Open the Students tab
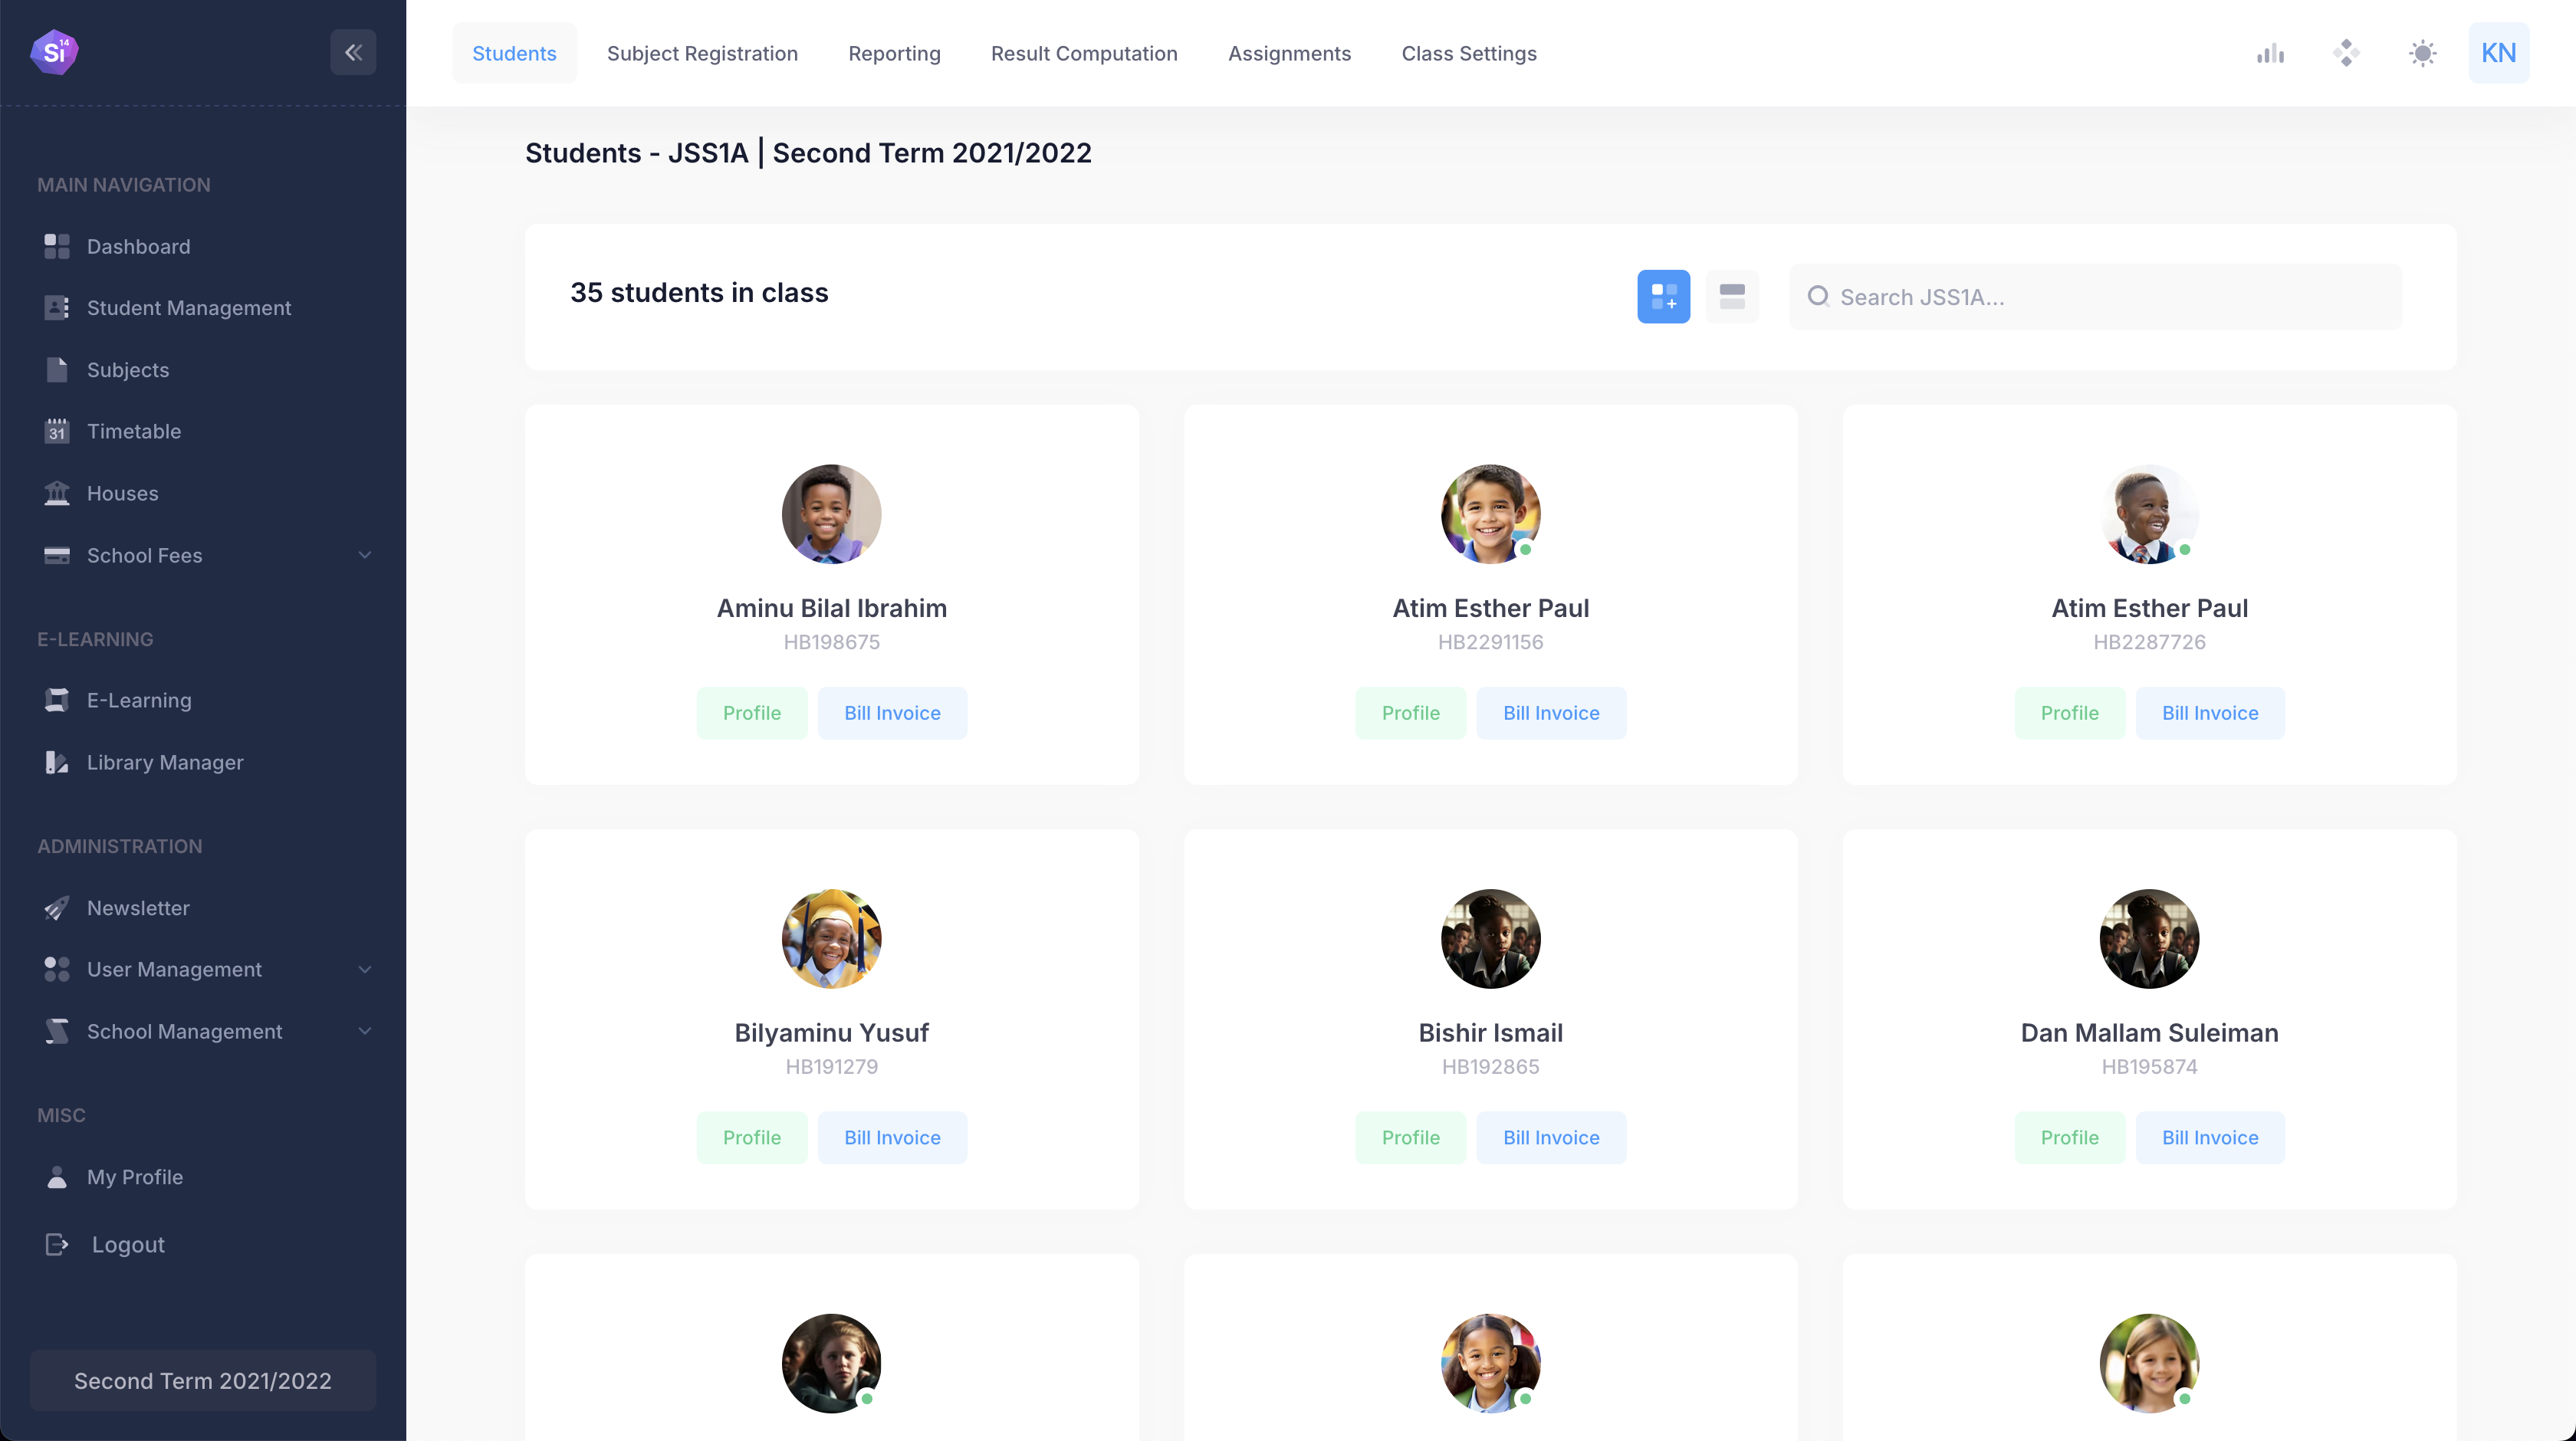This screenshot has width=2576, height=1441. (514, 53)
